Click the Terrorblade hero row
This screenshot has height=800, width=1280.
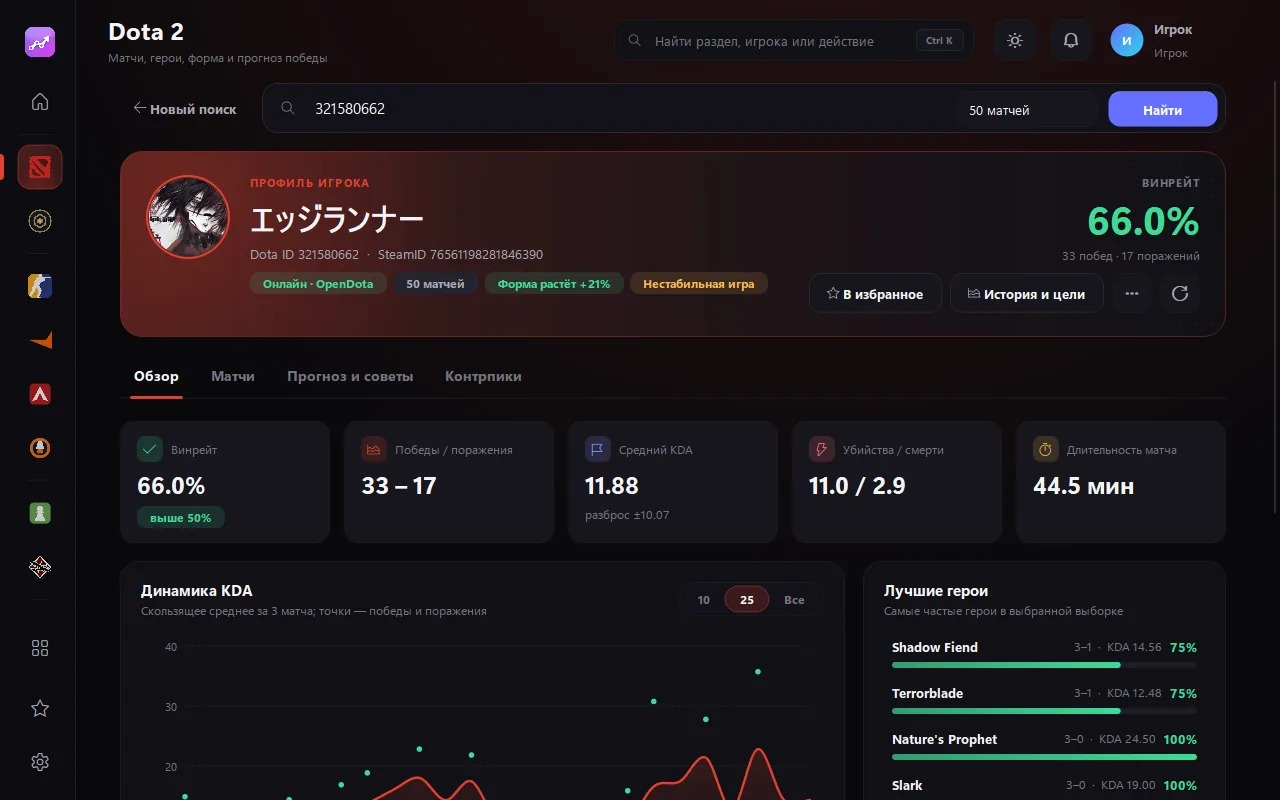pos(1044,701)
